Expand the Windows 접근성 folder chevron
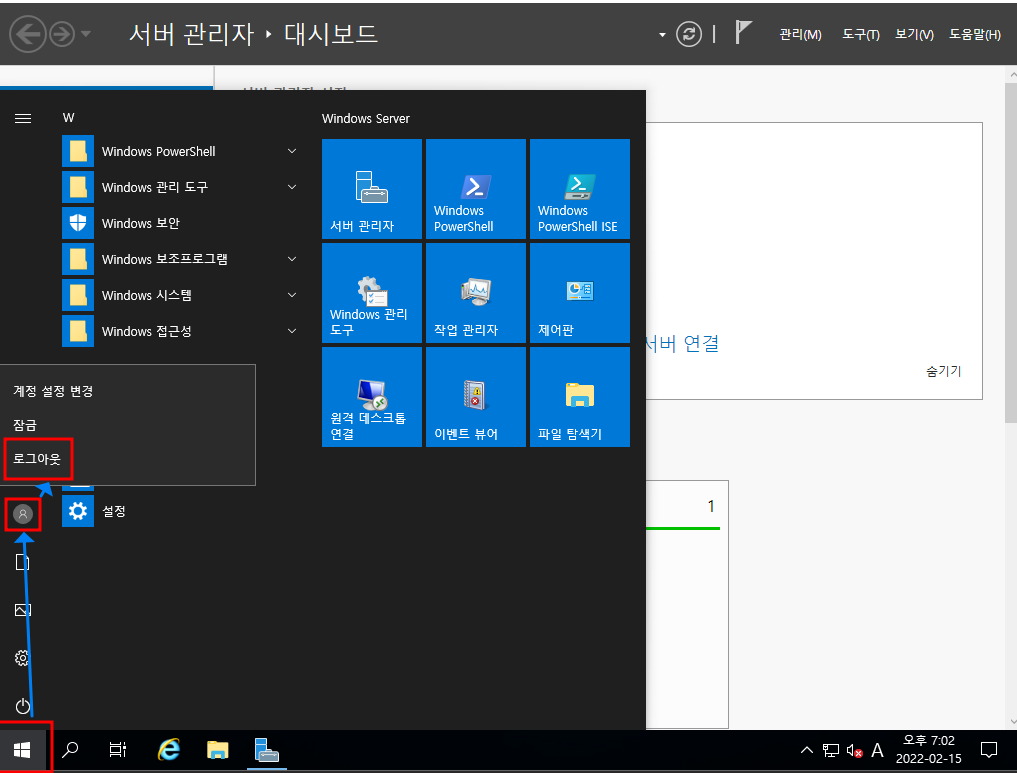 [x=292, y=331]
